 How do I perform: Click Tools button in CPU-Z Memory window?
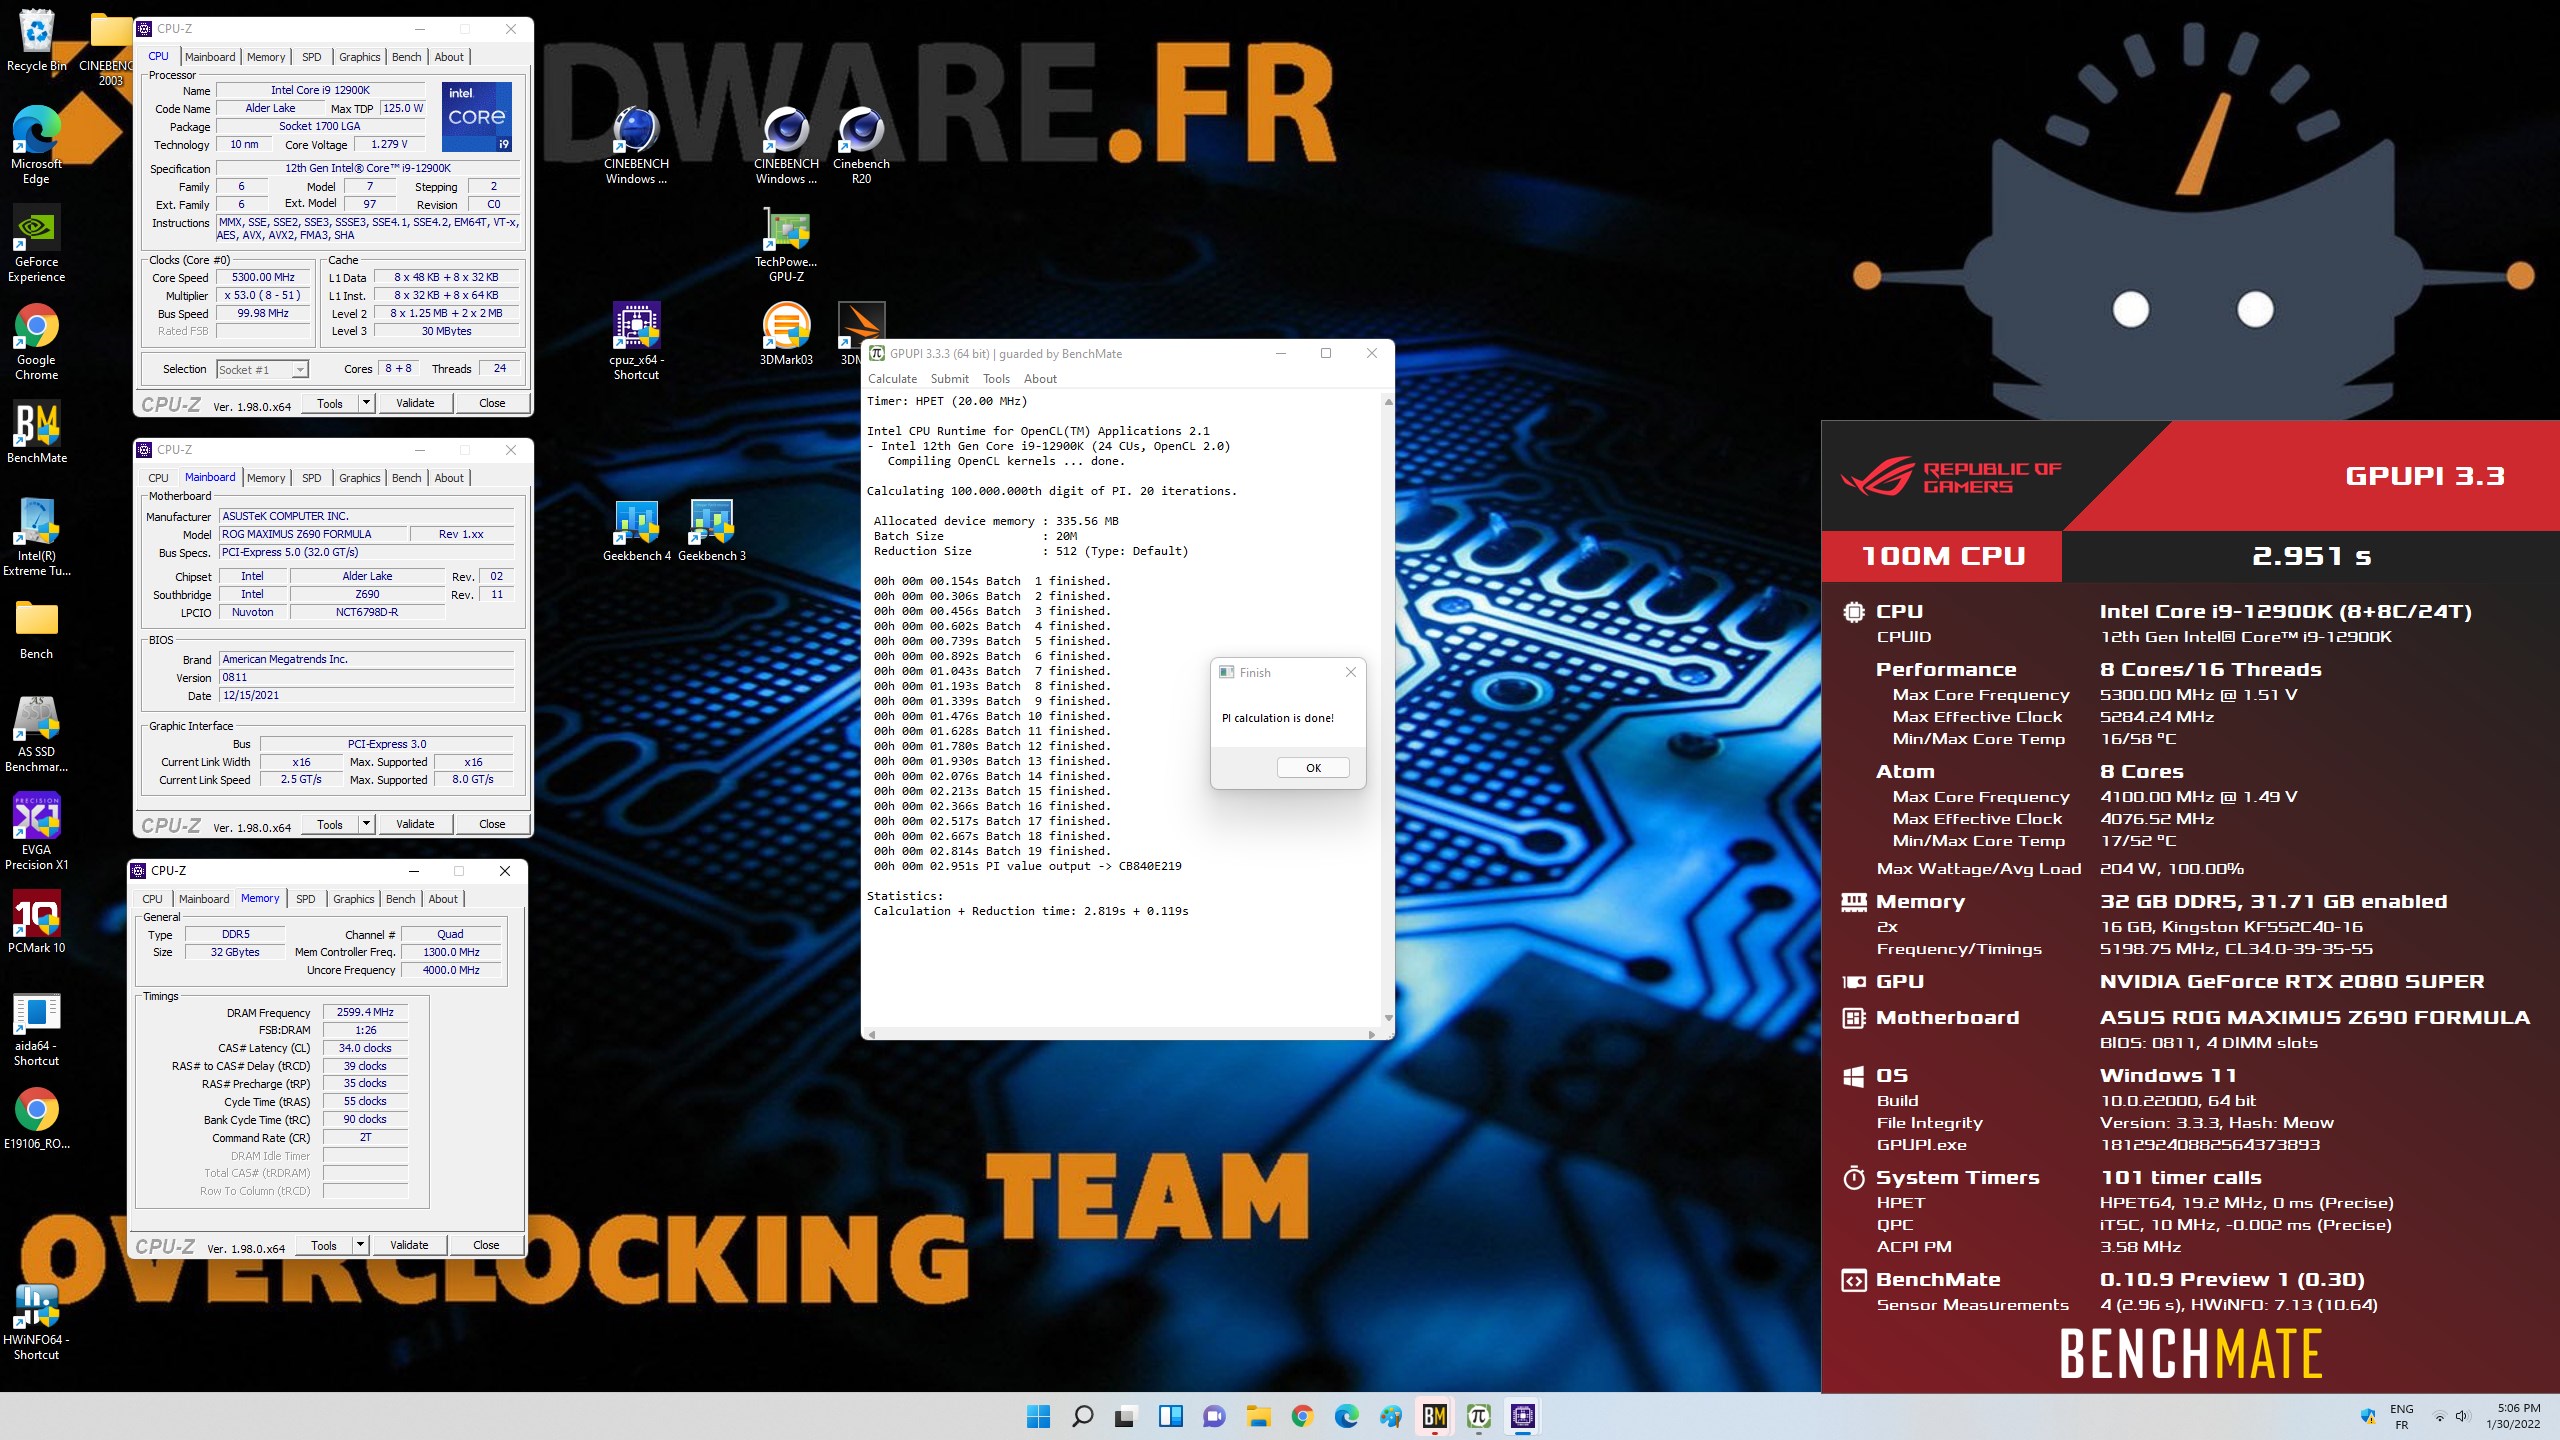[x=324, y=1245]
